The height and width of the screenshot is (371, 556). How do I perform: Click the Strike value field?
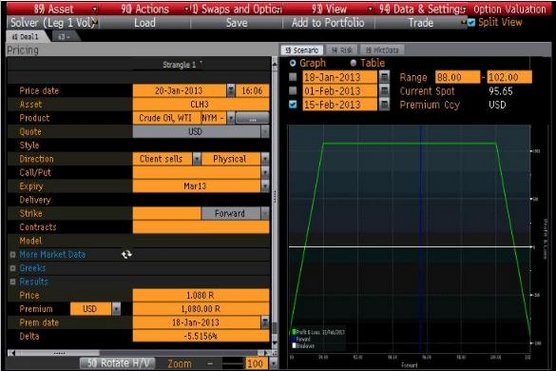(167, 213)
